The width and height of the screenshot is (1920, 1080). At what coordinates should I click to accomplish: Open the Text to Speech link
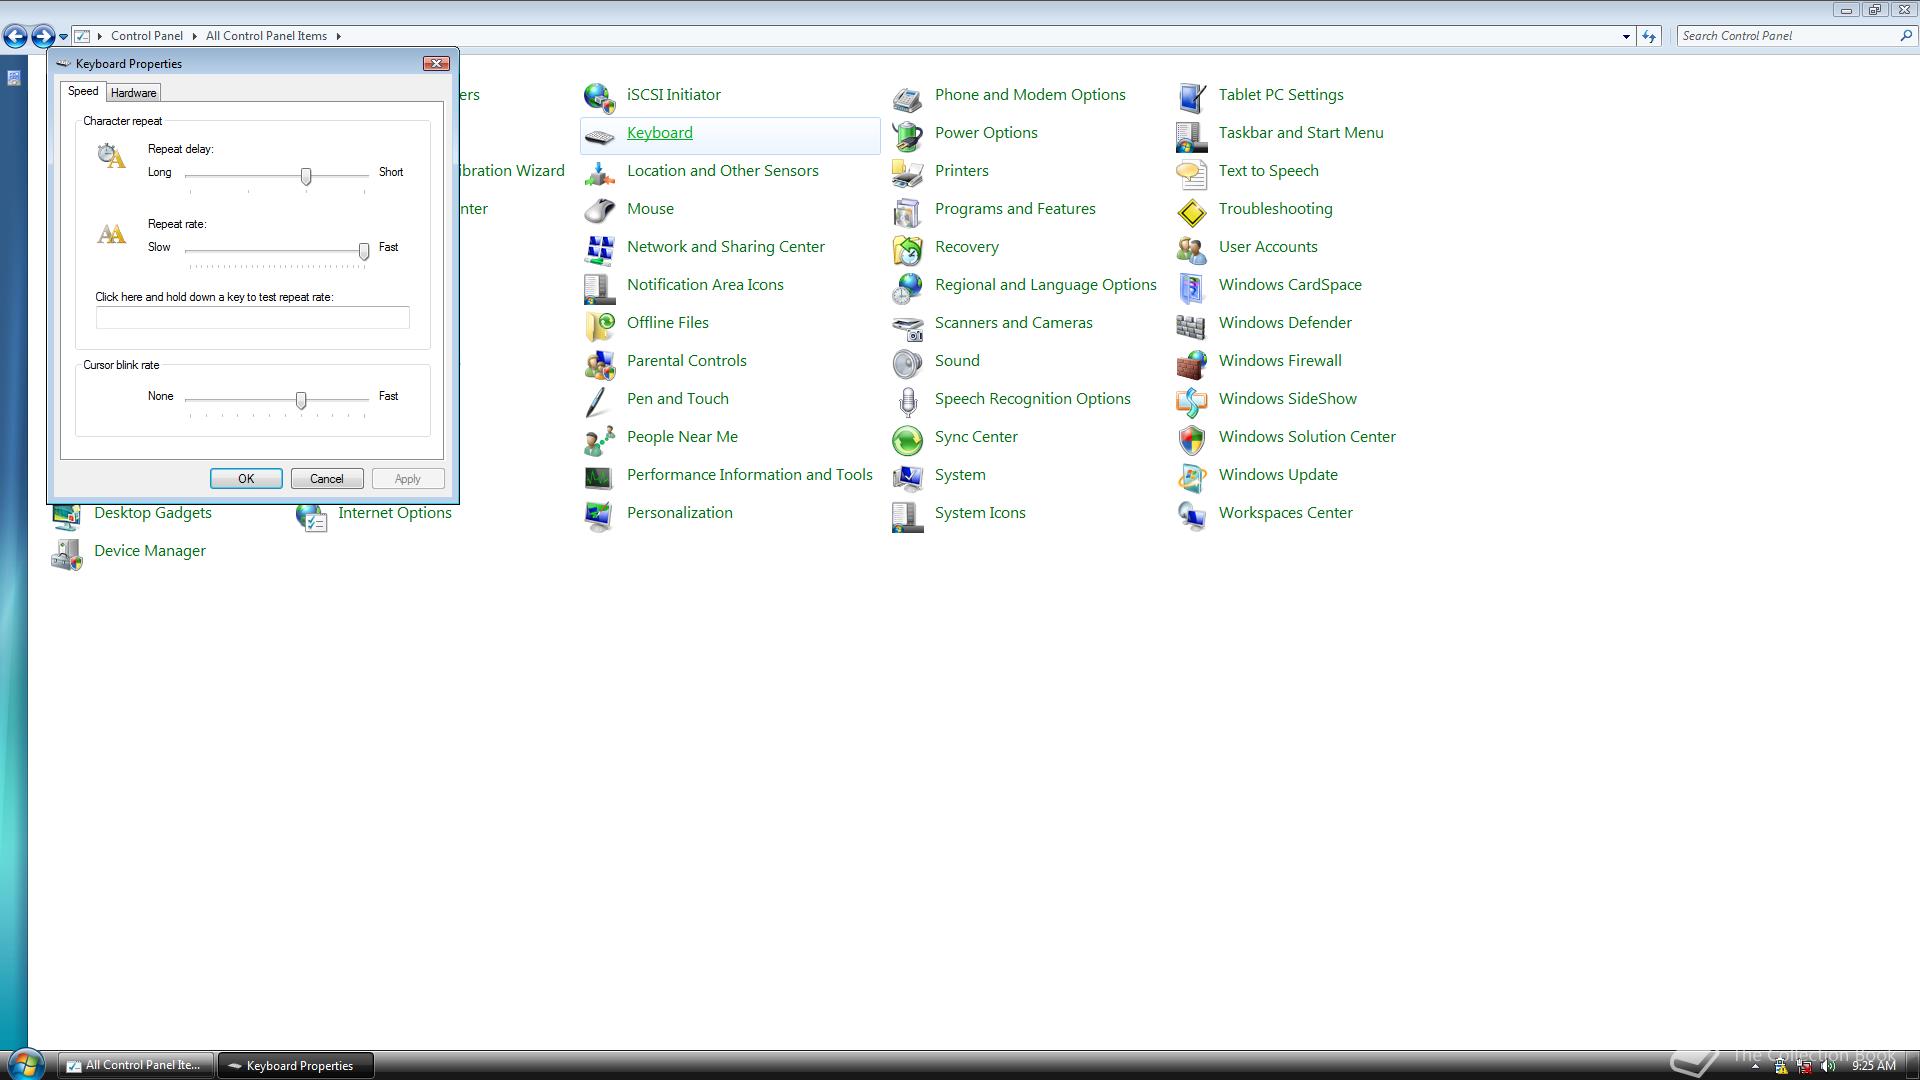pos(1268,170)
